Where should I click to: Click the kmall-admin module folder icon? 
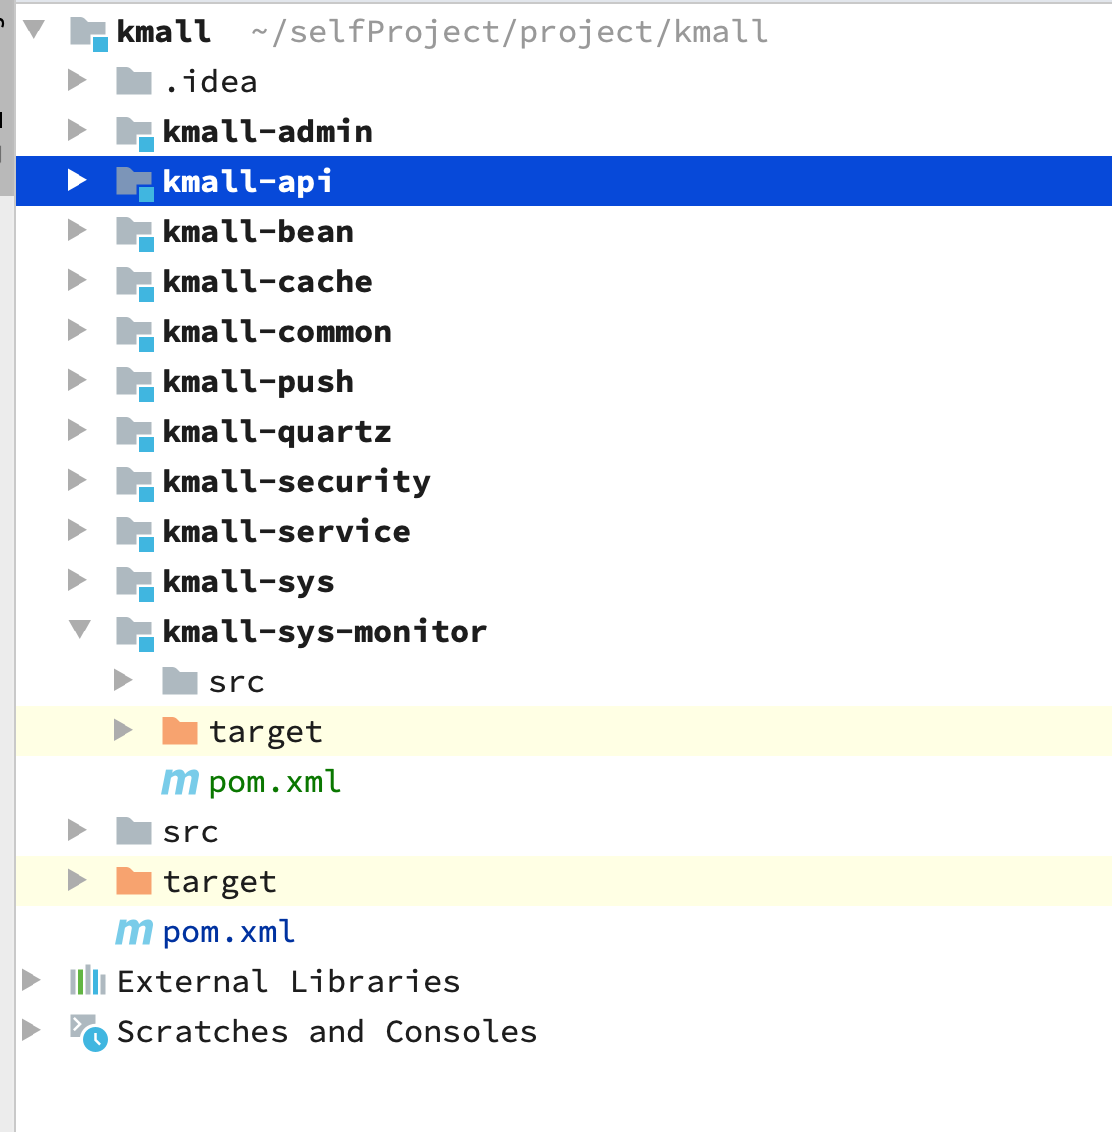[x=134, y=133]
